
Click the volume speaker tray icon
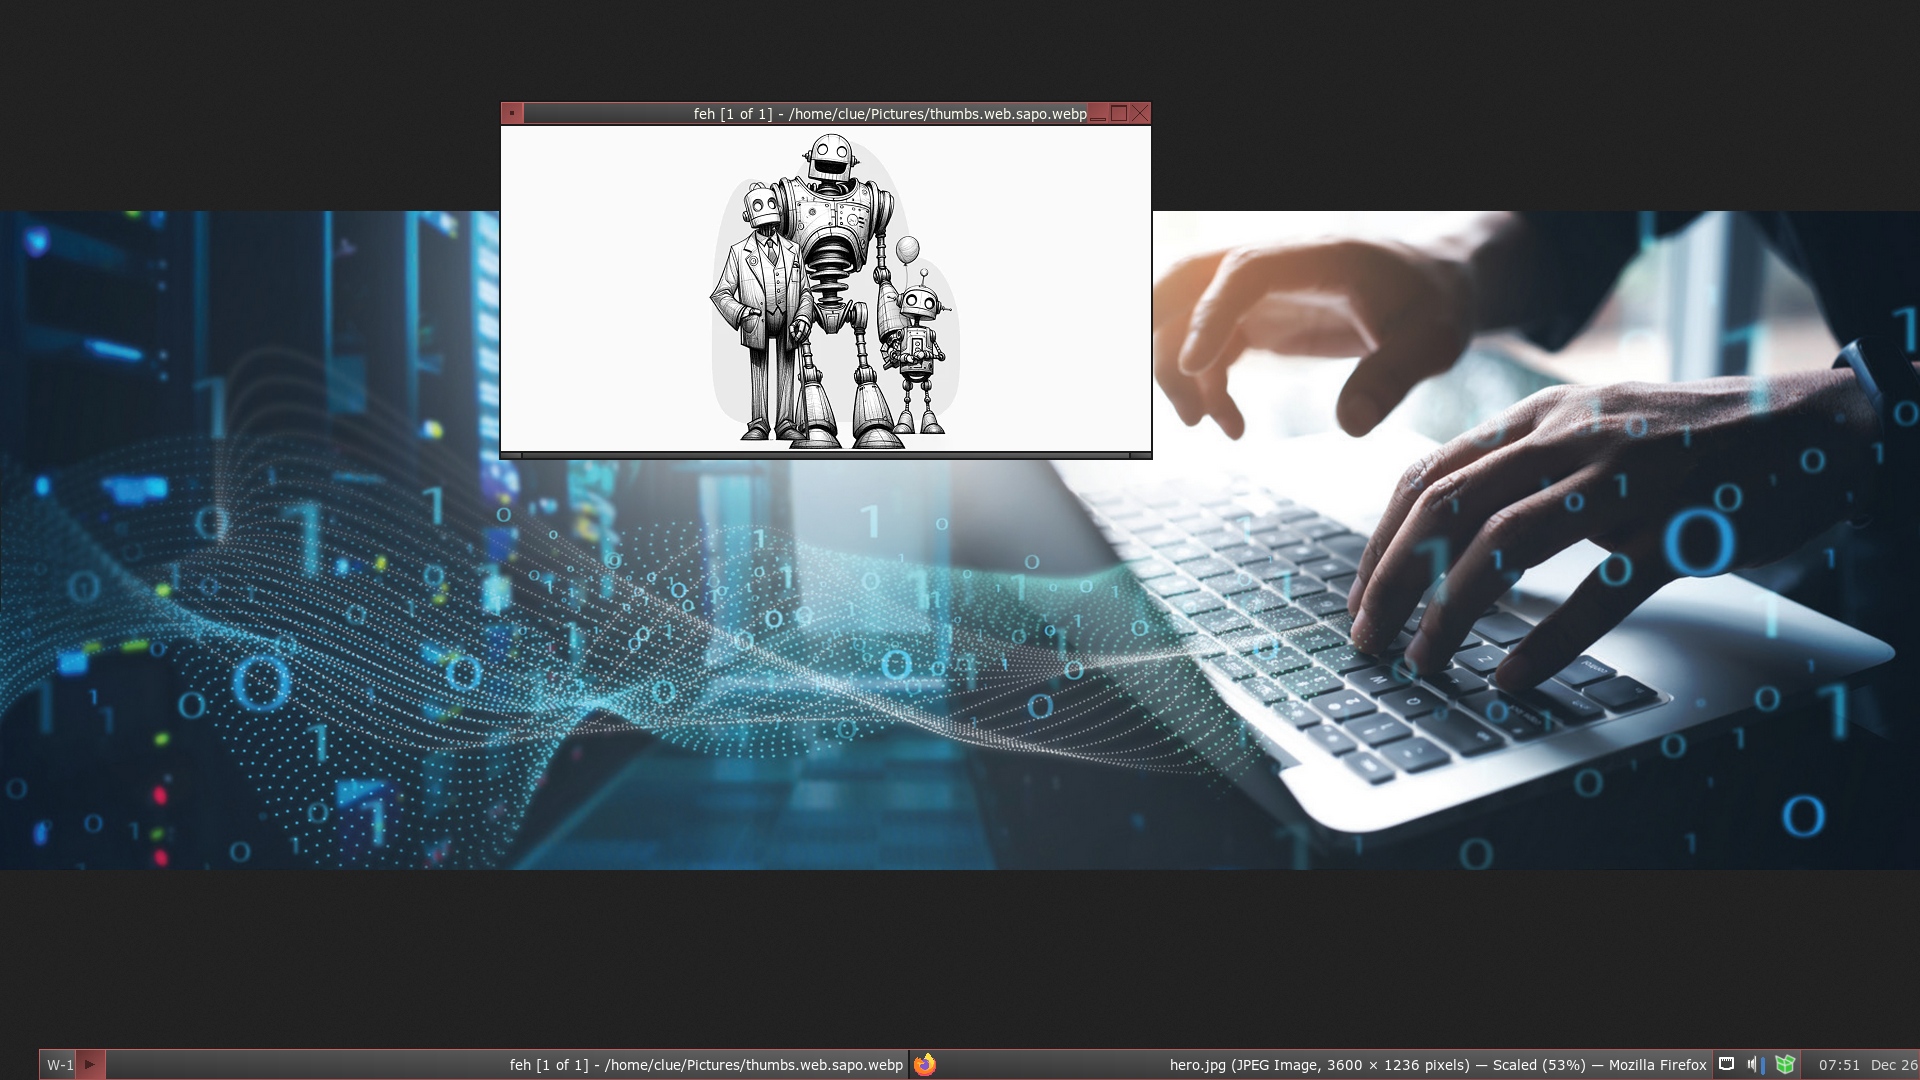[1754, 1064]
